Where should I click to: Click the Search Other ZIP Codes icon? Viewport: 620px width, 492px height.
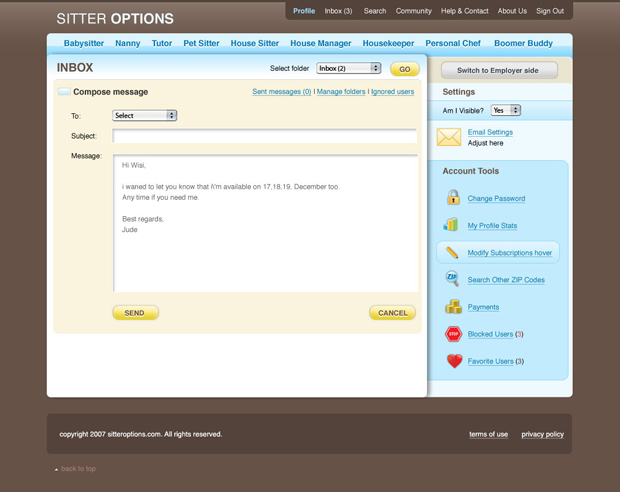tap(452, 280)
